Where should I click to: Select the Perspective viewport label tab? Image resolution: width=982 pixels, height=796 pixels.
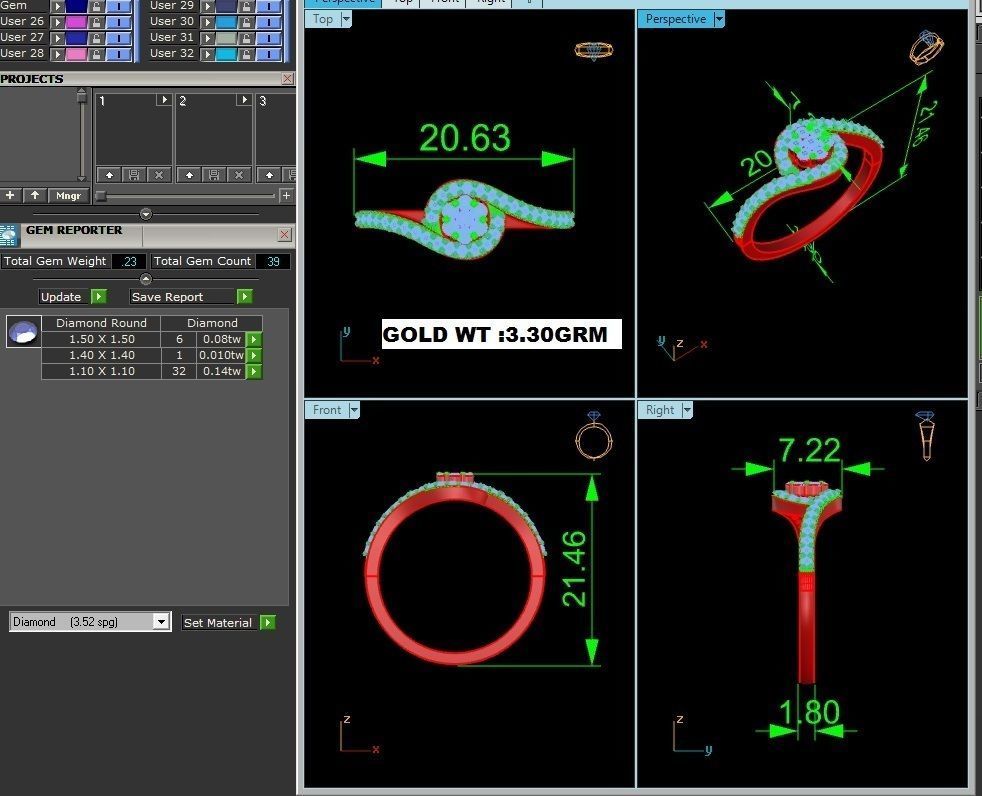[x=676, y=19]
